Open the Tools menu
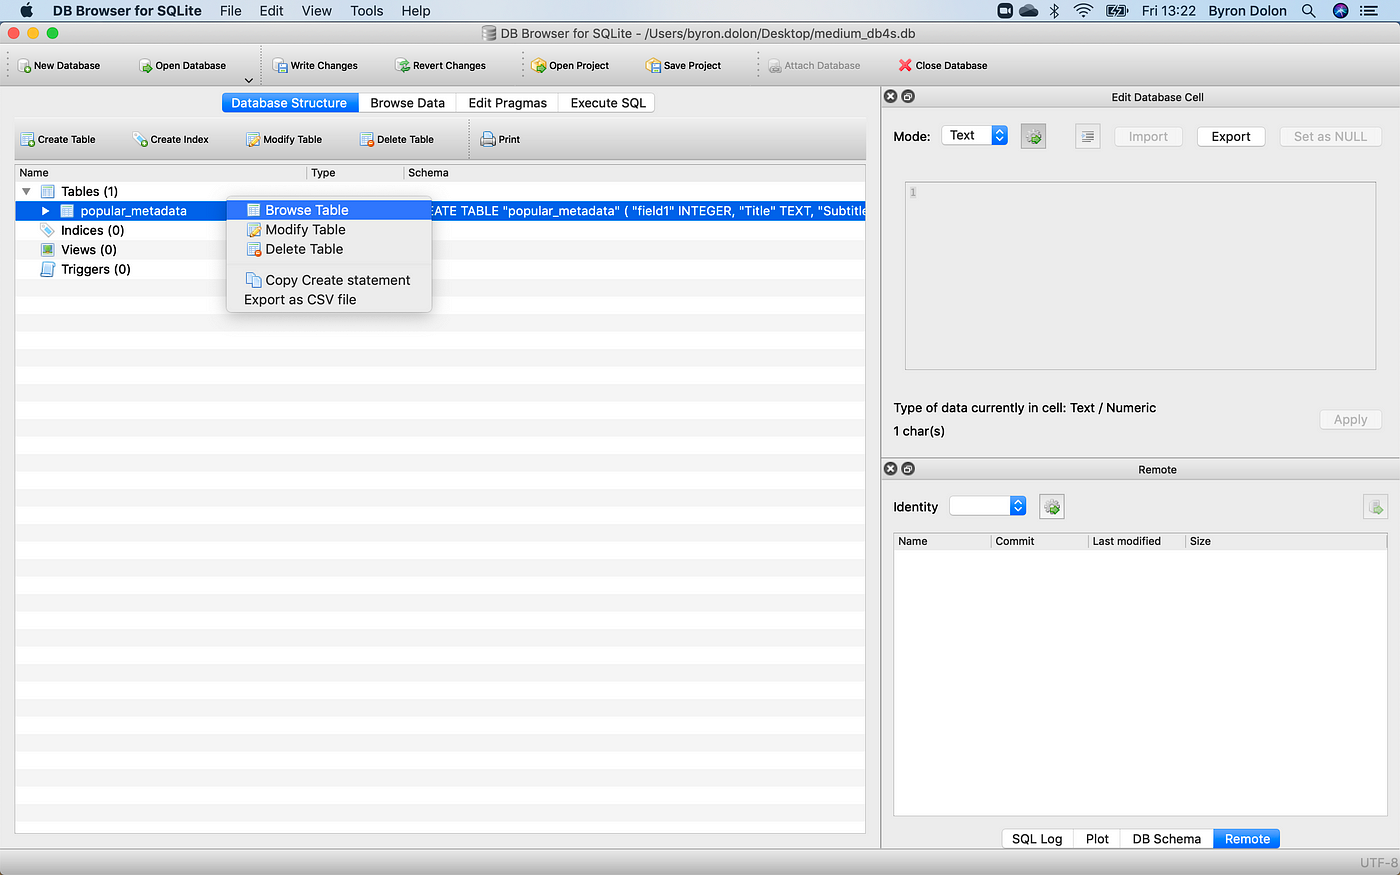 tap(367, 11)
